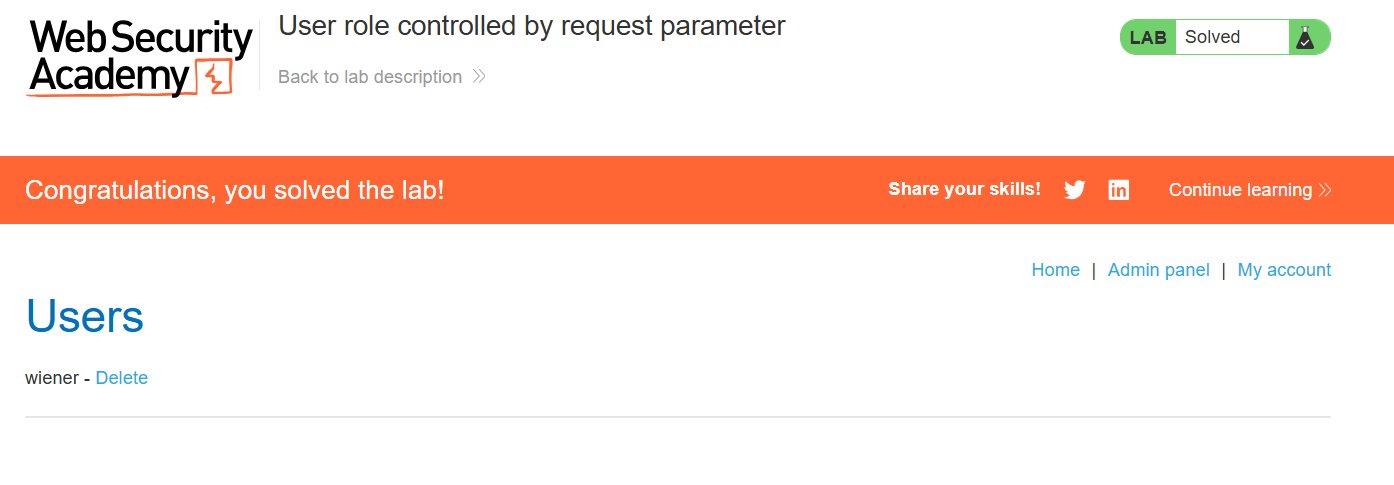Navigate to the Home page
1394x485 pixels.
tap(1055, 270)
